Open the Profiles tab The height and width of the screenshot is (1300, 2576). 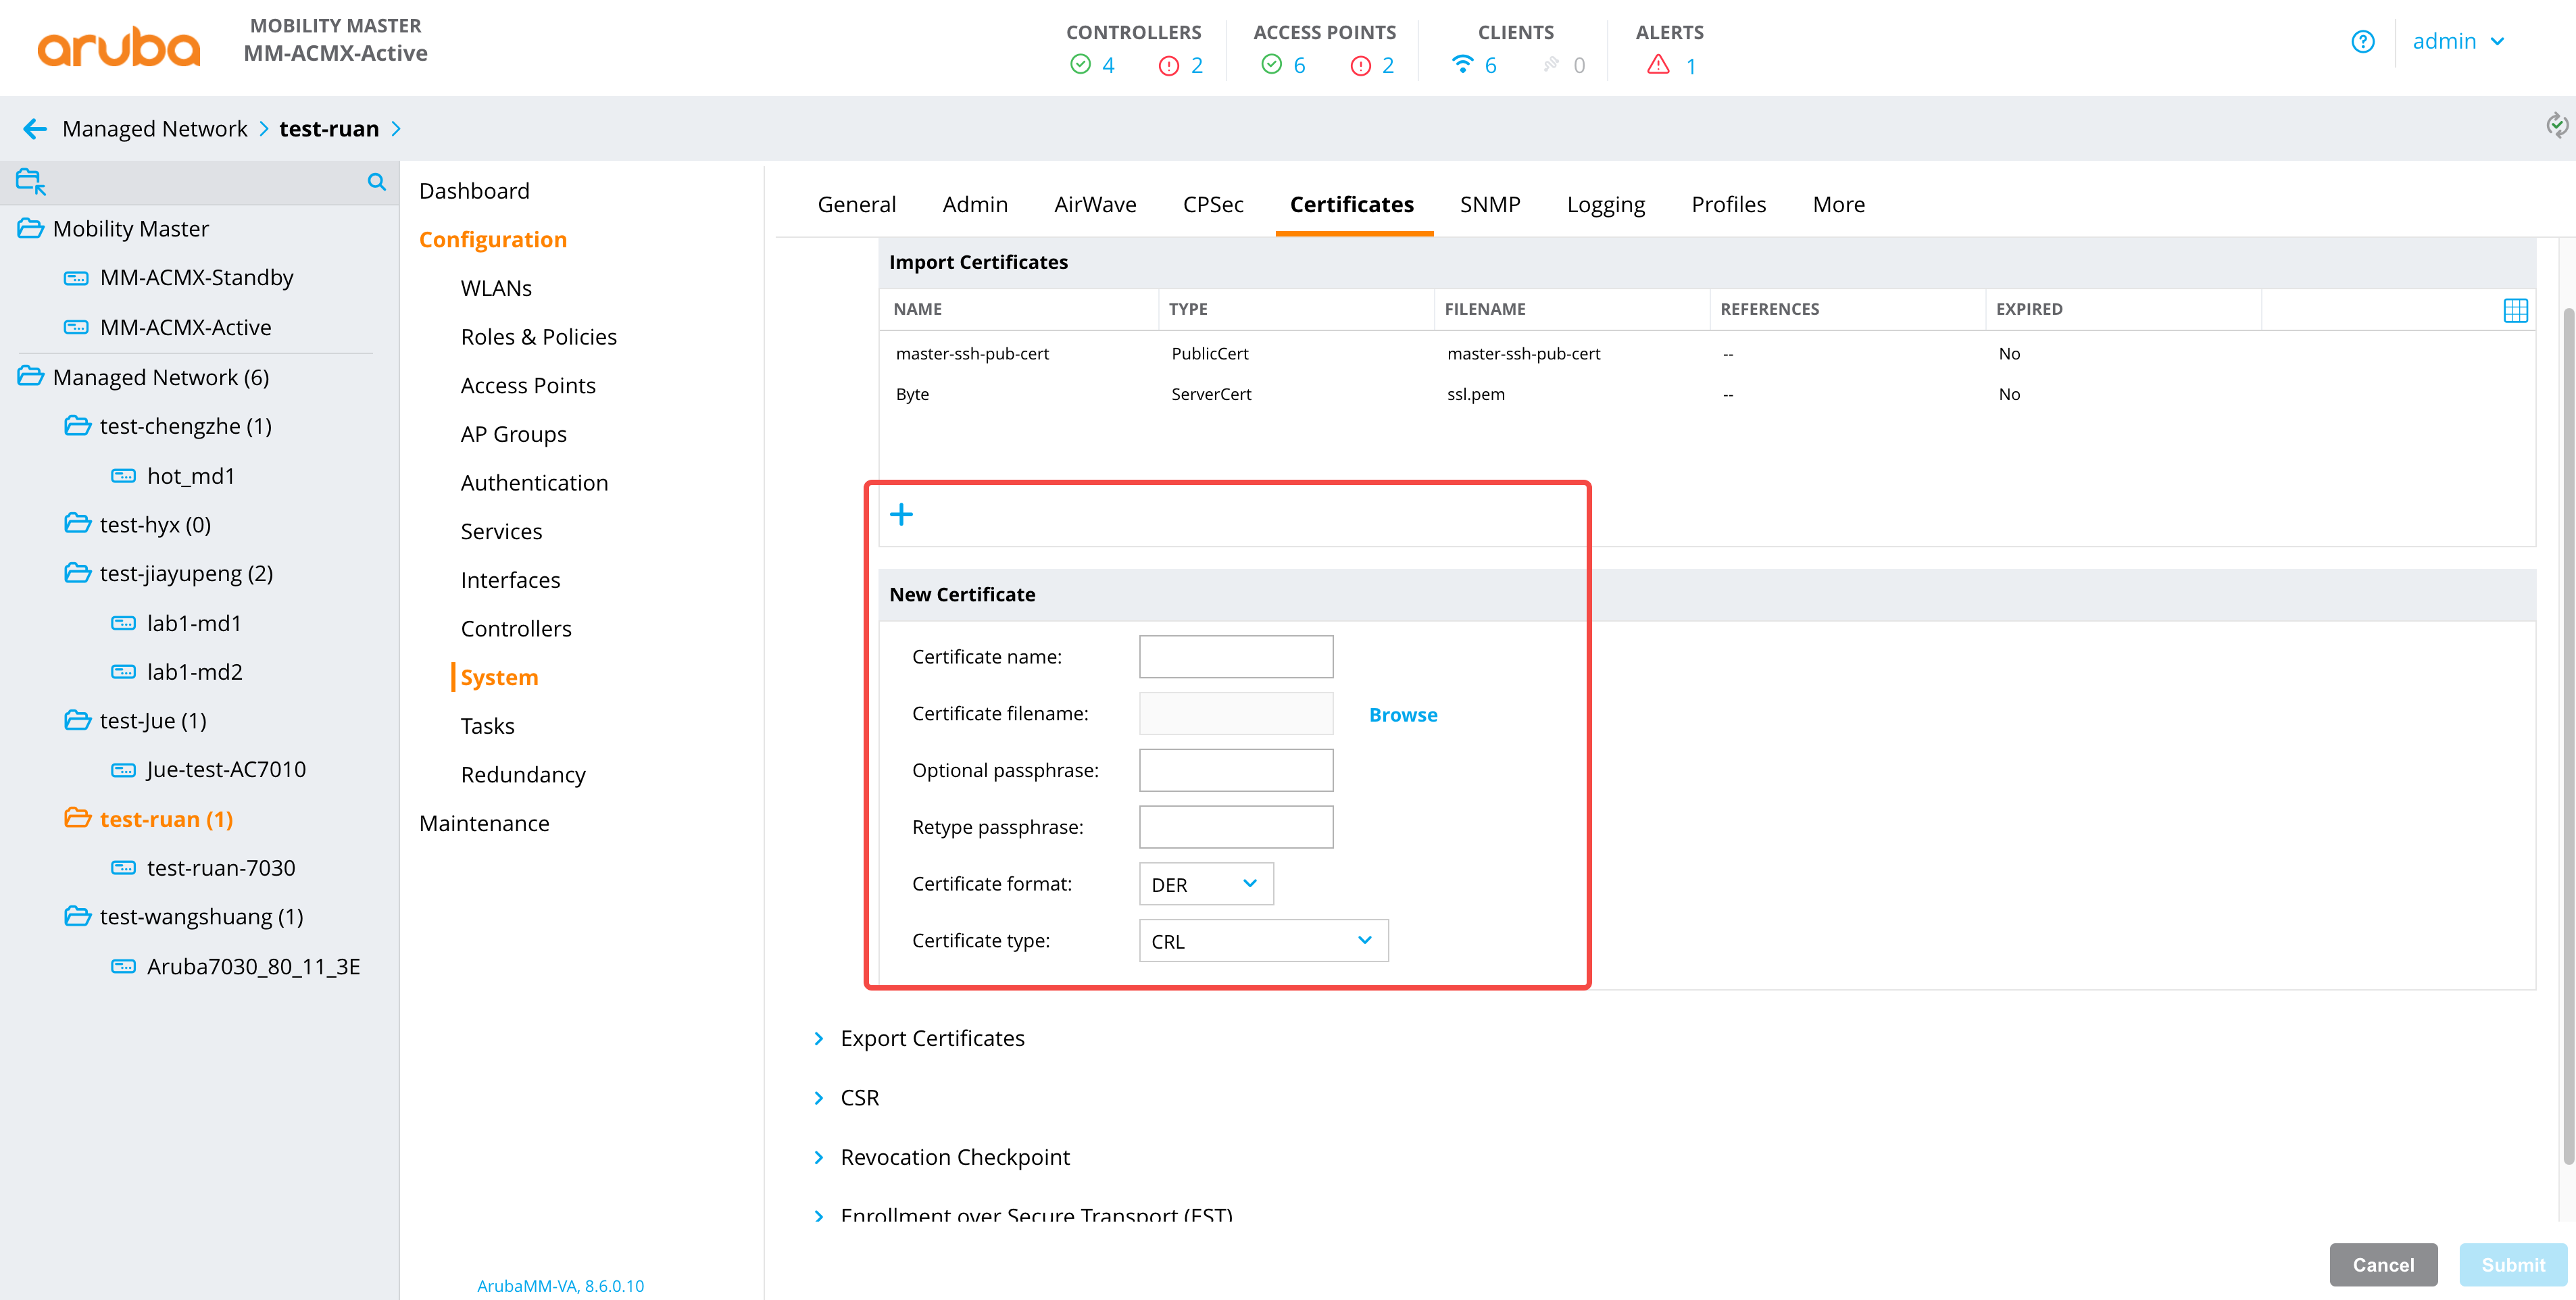(x=1728, y=205)
